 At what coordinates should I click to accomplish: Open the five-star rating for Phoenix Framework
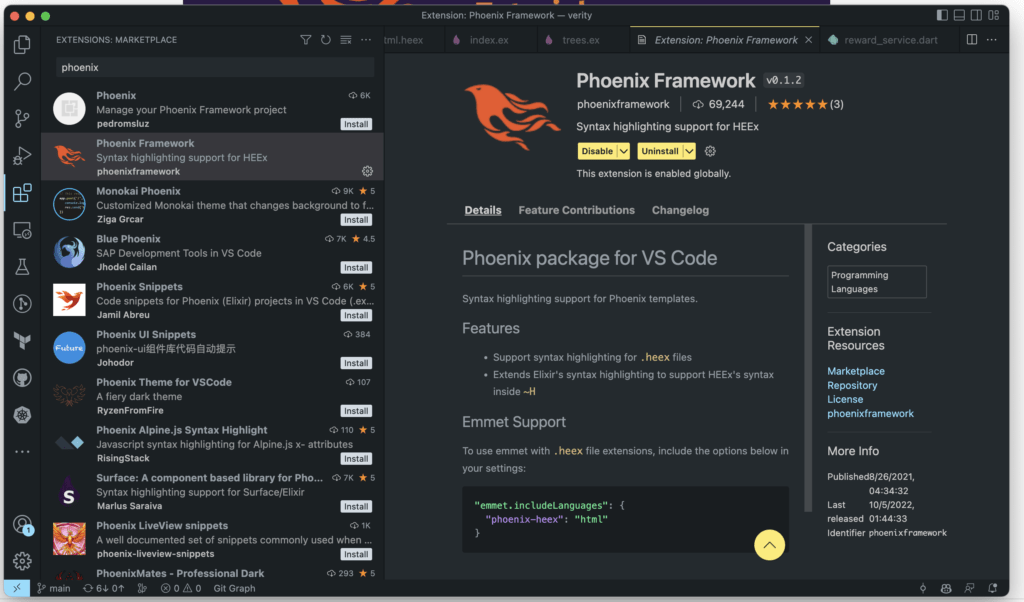point(805,104)
